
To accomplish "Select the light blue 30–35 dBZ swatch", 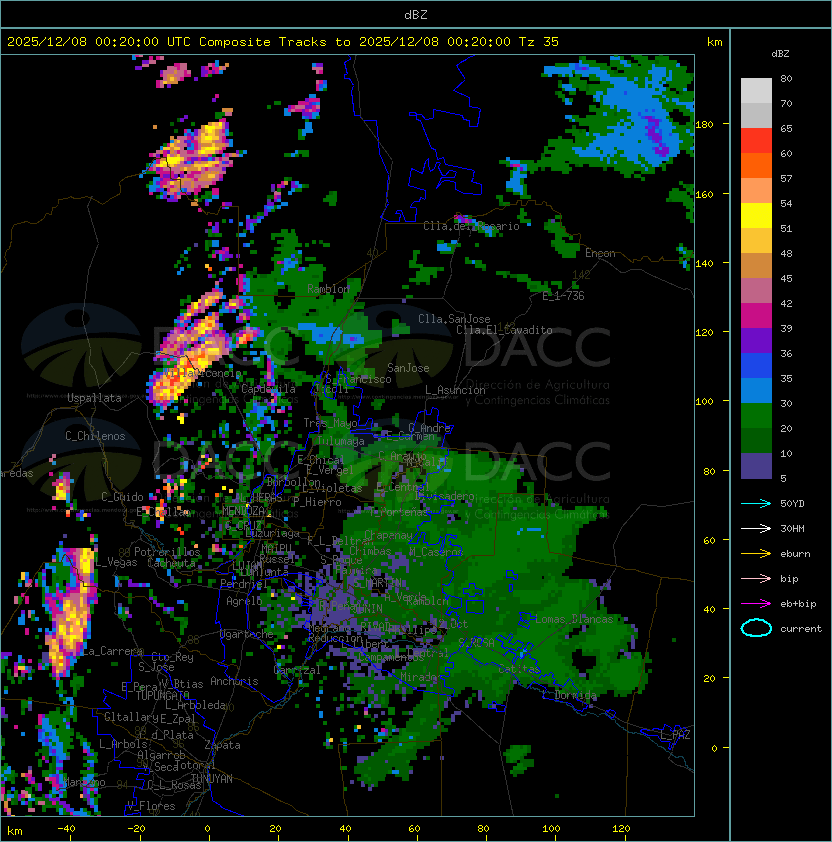I will click(x=756, y=390).
